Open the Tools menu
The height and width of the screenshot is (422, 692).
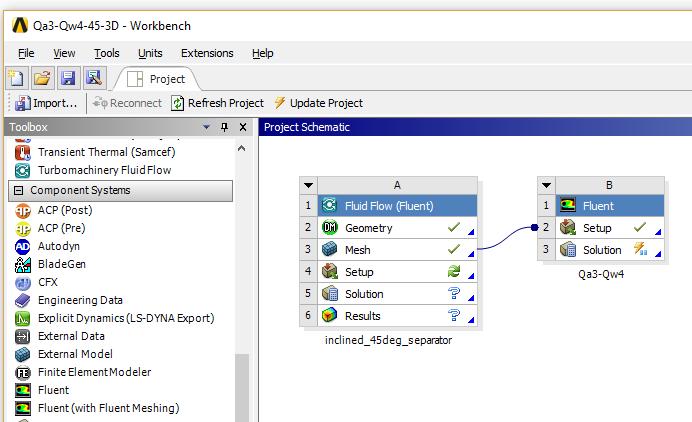(107, 53)
